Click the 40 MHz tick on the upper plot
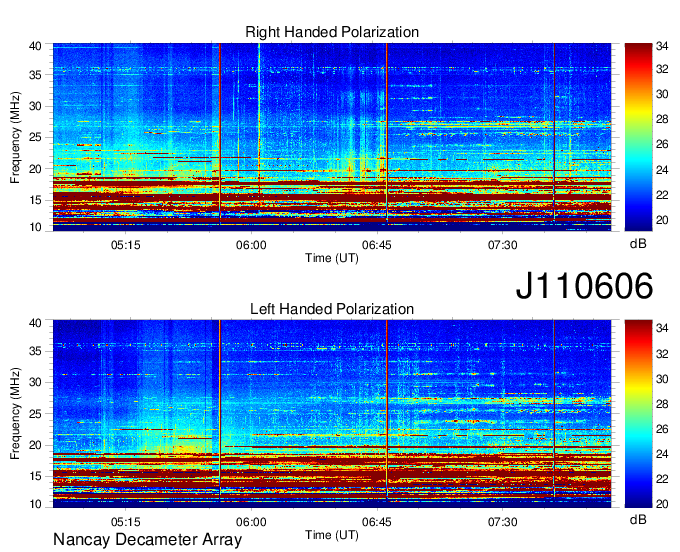Screen dimensions: 680x552 click(35, 46)
